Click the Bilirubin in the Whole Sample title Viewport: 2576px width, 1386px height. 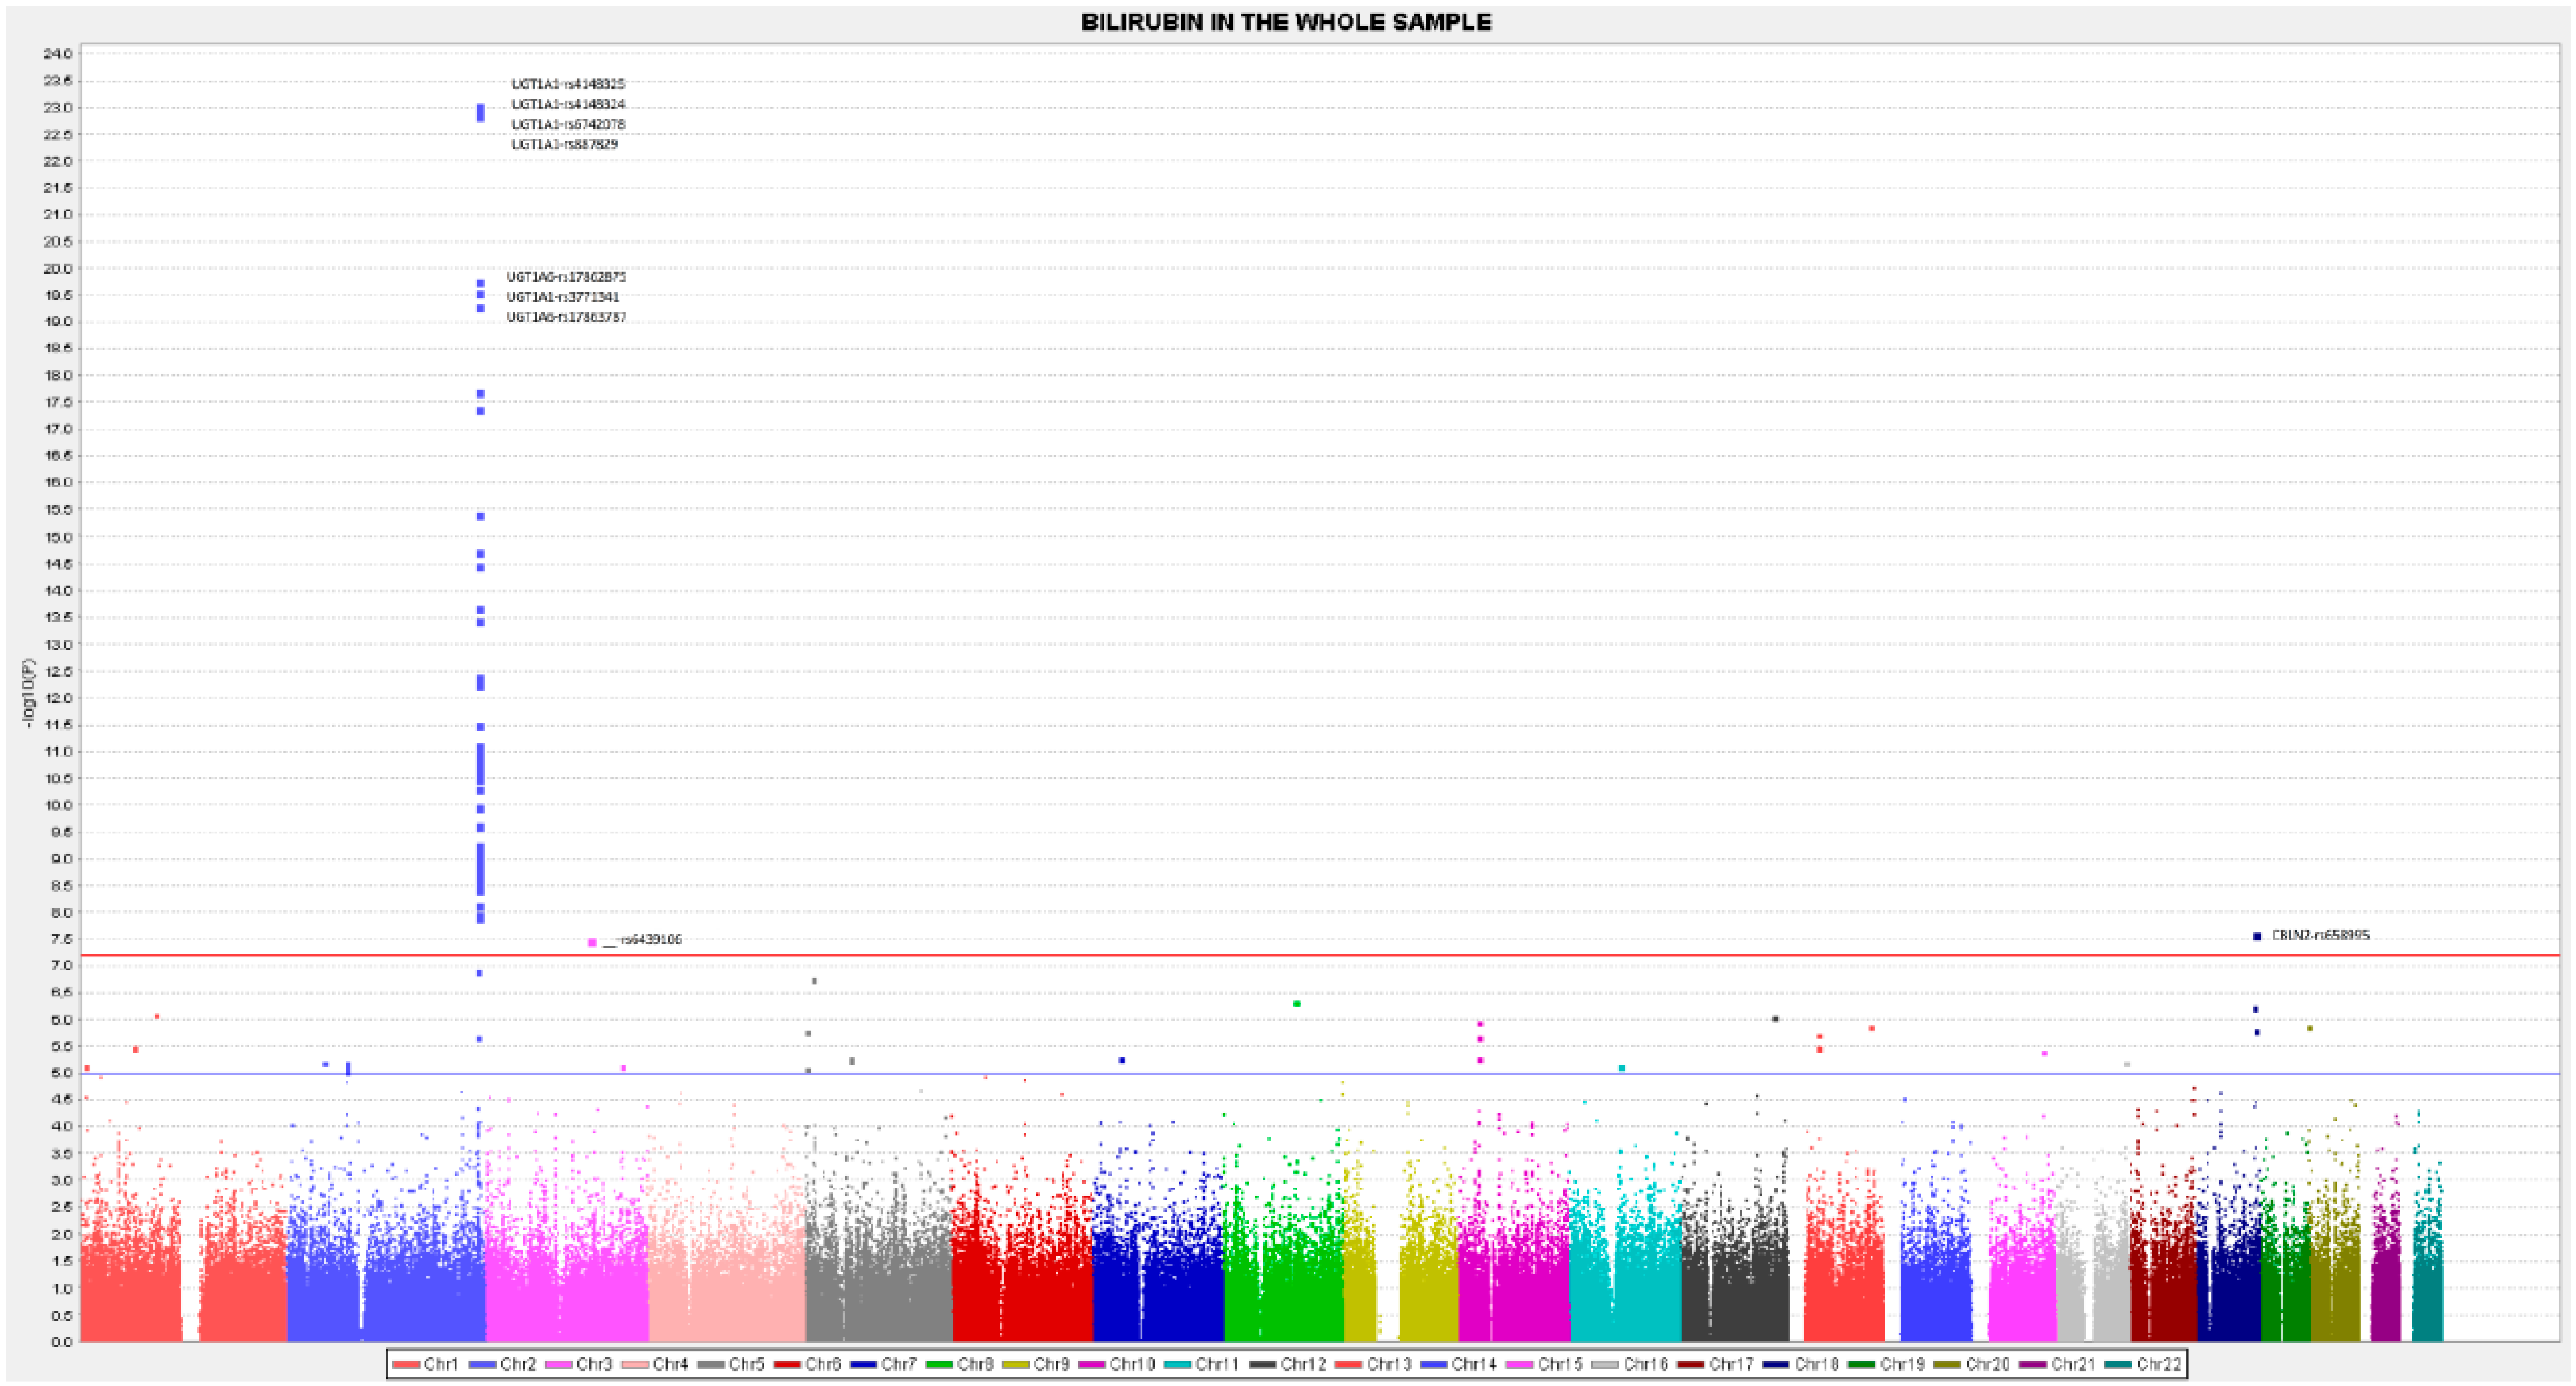pyautogui.click(x=1286, y=22)
